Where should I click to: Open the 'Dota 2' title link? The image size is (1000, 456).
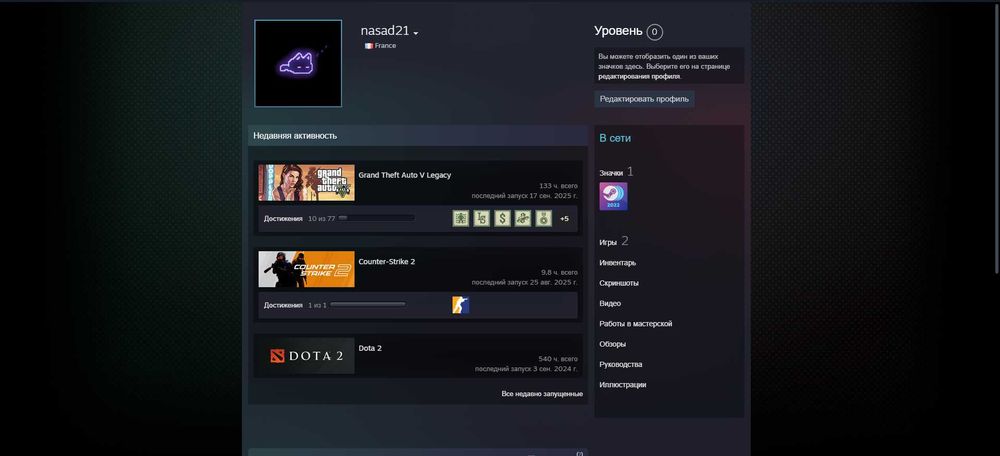pos(370,348)
